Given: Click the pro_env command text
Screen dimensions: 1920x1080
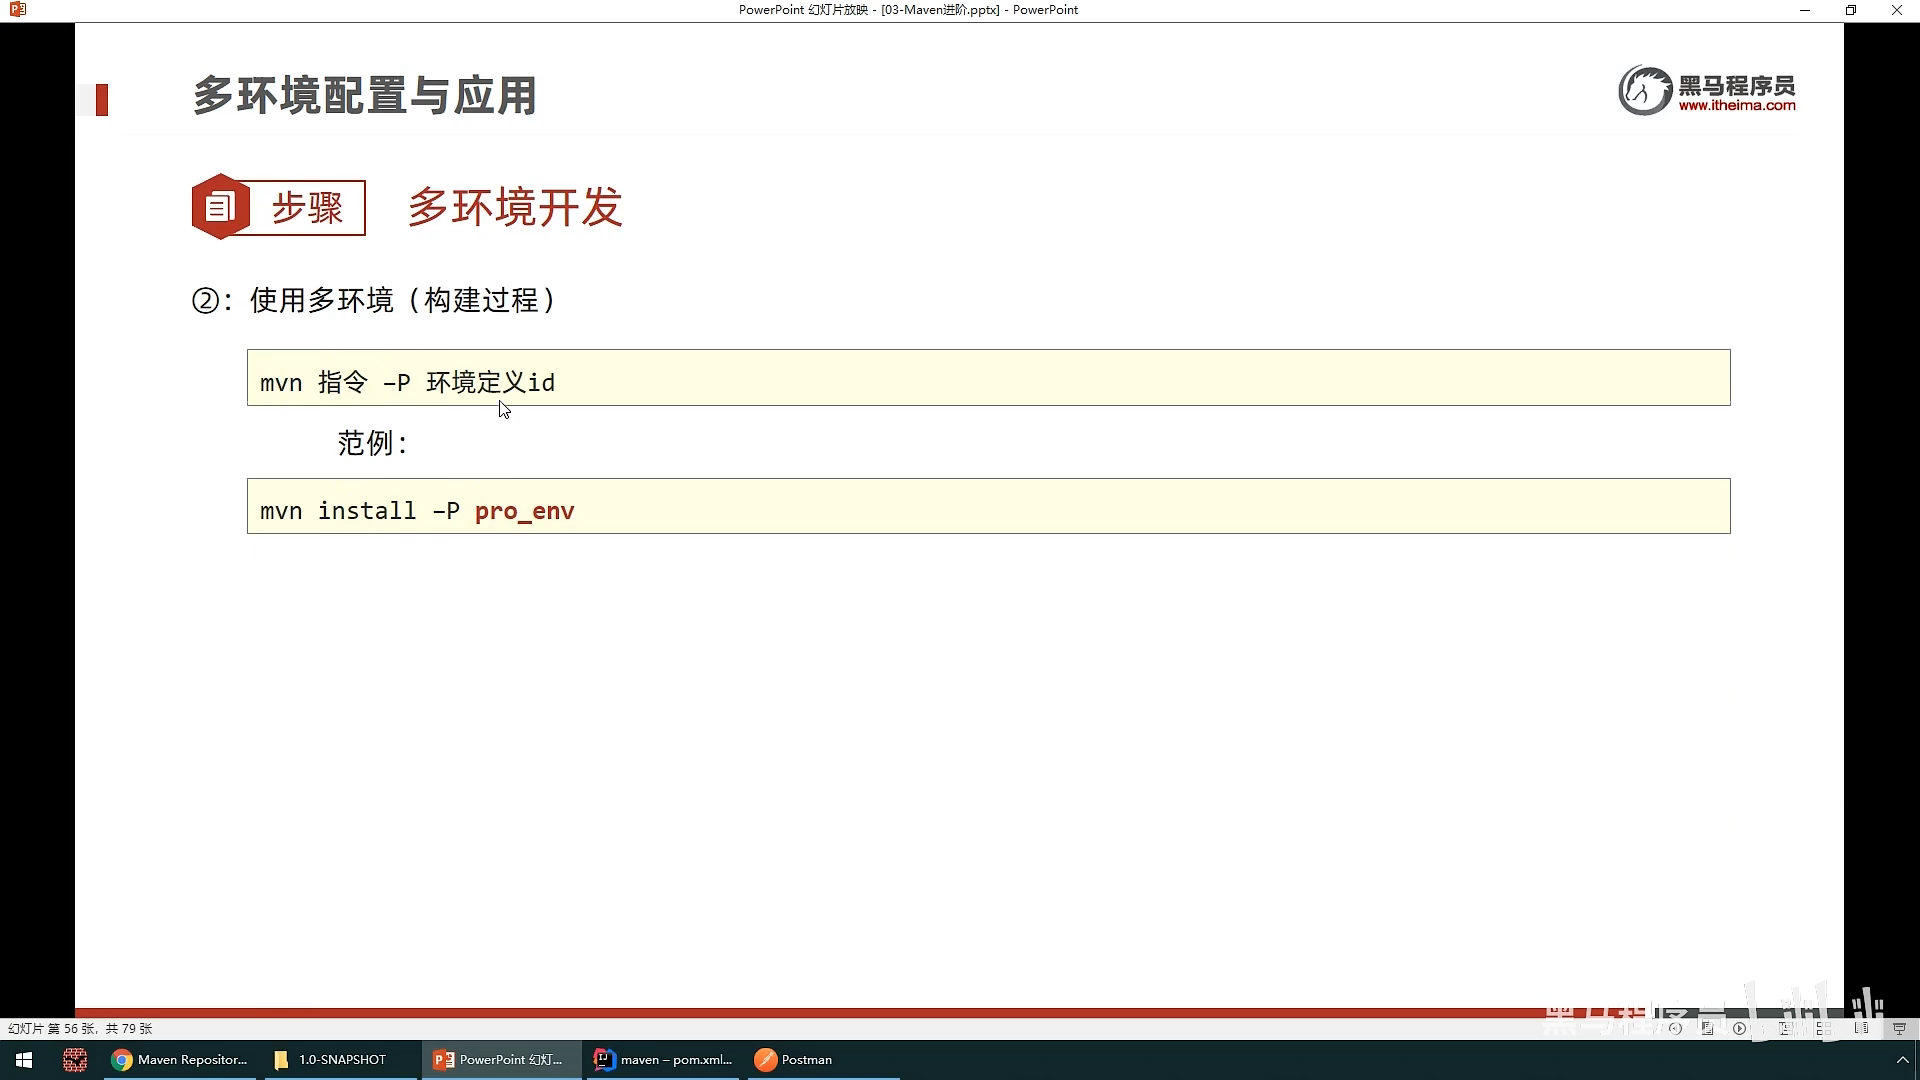Looking at the screenshot, I should point(524,511).
